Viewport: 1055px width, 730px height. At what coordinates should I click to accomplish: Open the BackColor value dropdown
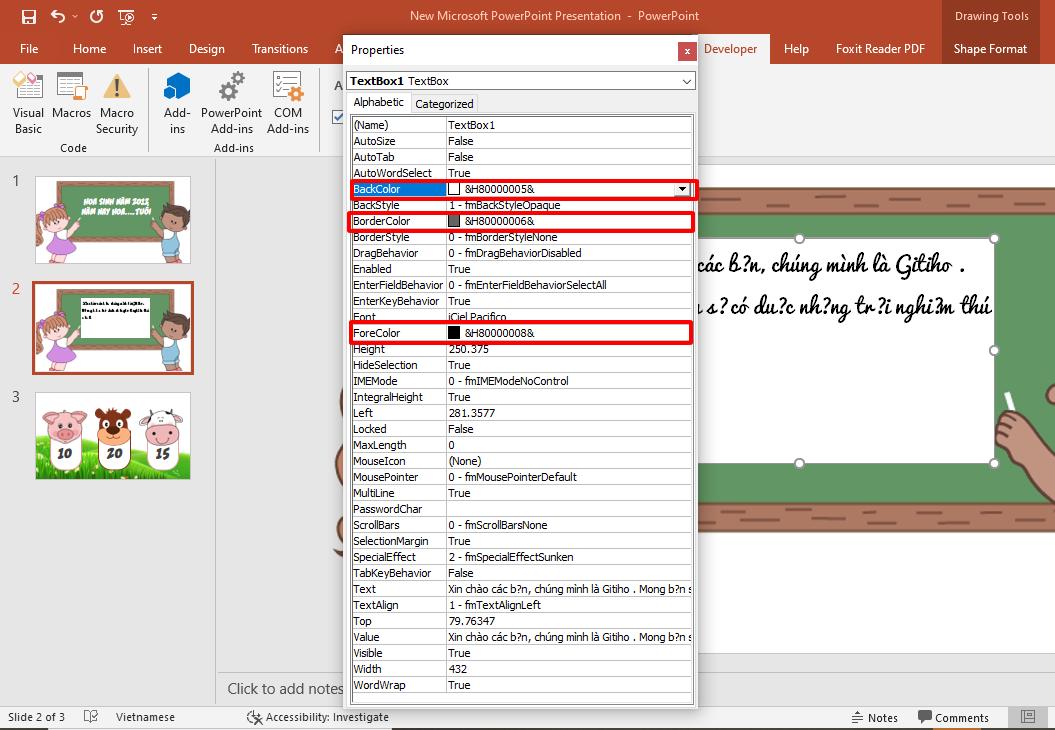[x=681, y=189]
